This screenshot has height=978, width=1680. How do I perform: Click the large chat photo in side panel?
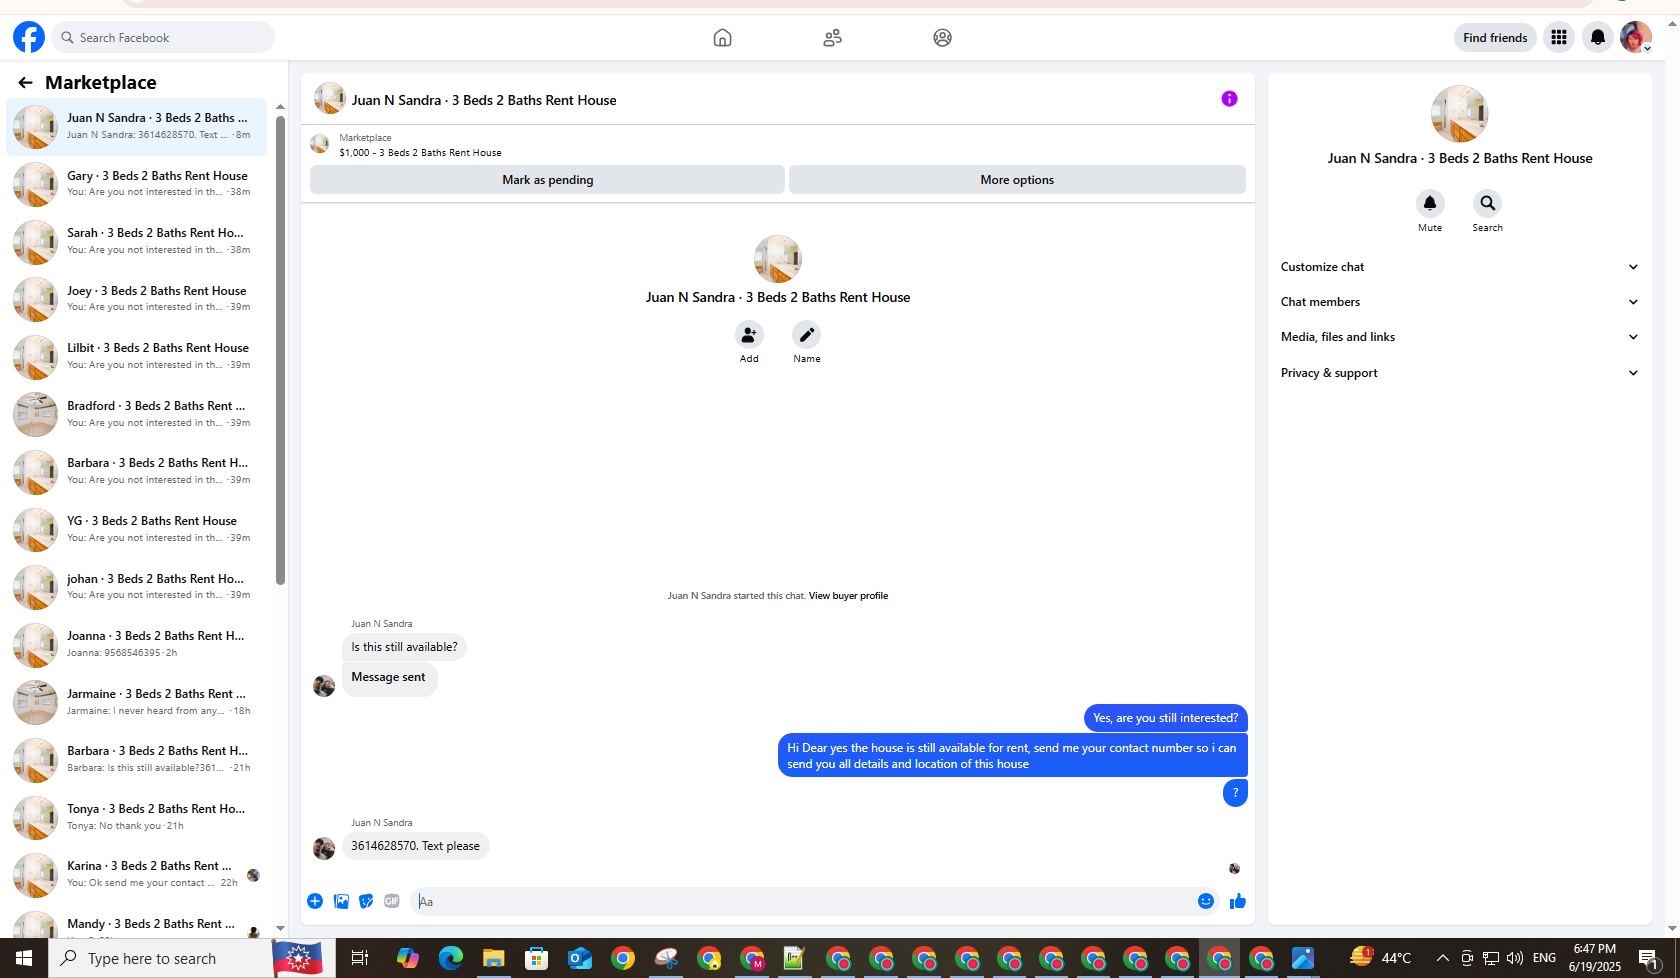click(1459, 114)
